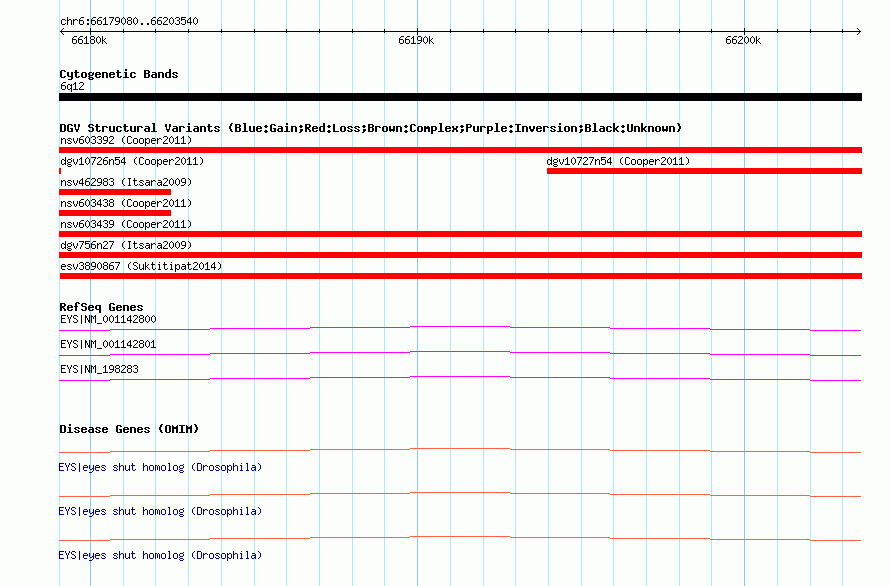Open variant nsv462983 (Itsara2009) label
This screenshot has height=586, width=890.
coord(126,182)
